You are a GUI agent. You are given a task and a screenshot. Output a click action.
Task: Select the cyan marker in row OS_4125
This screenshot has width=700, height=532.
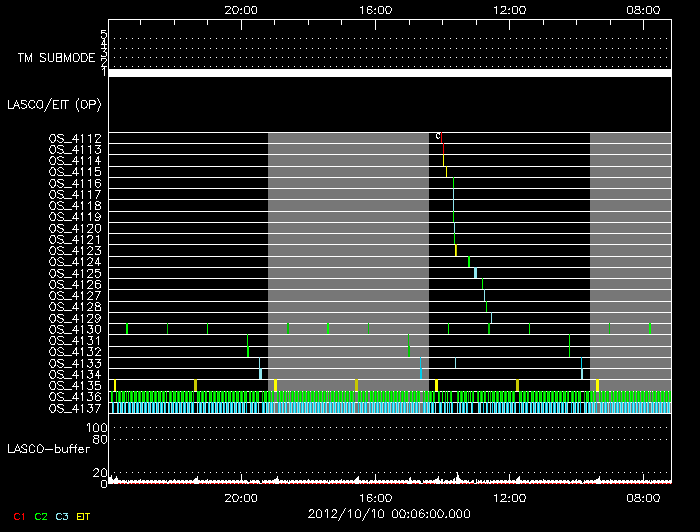(476, 273)
